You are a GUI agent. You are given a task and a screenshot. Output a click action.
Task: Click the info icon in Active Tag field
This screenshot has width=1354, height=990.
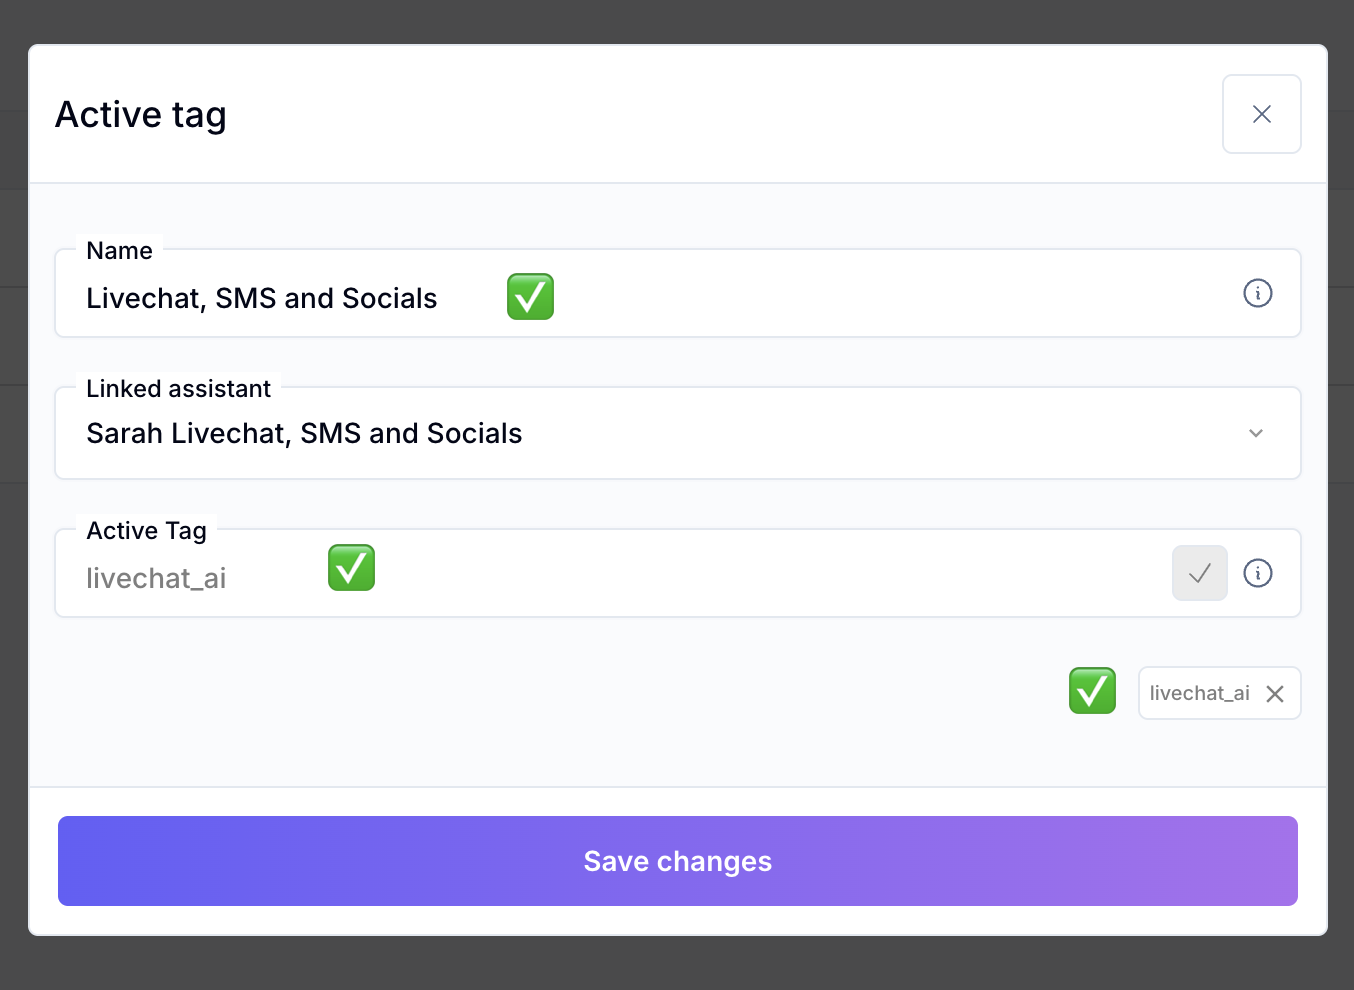pyautogui.click(x=1257, y=573)
